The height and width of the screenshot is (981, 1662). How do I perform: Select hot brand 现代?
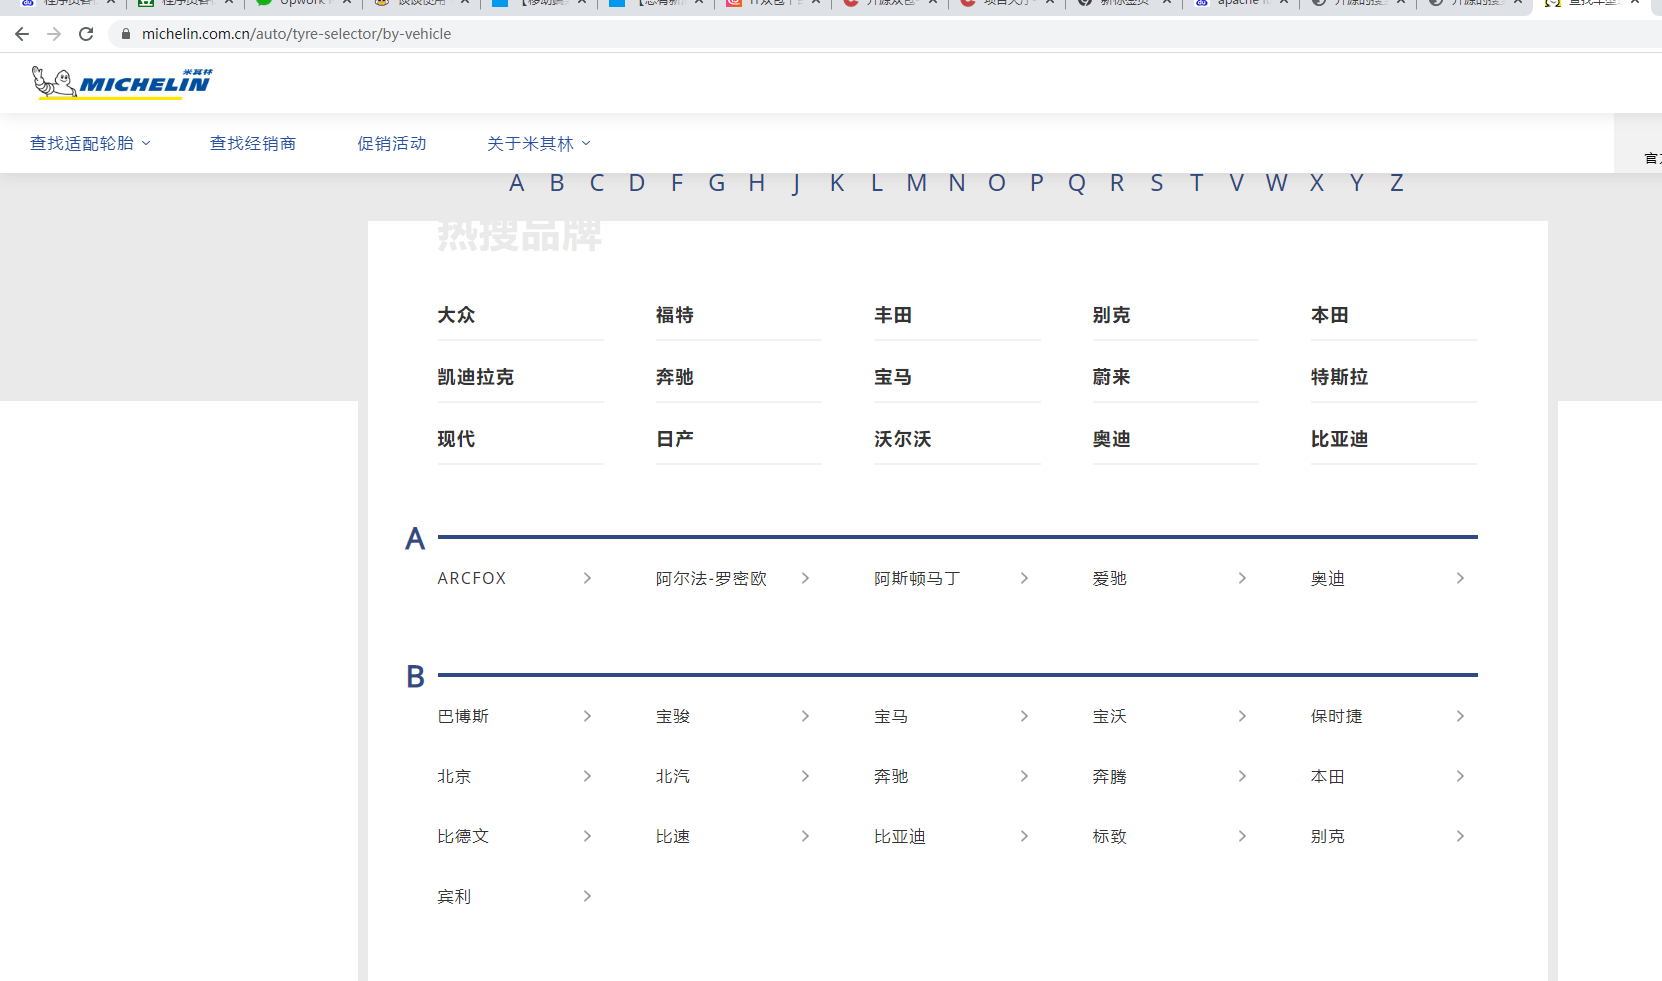tap(456, 439)
